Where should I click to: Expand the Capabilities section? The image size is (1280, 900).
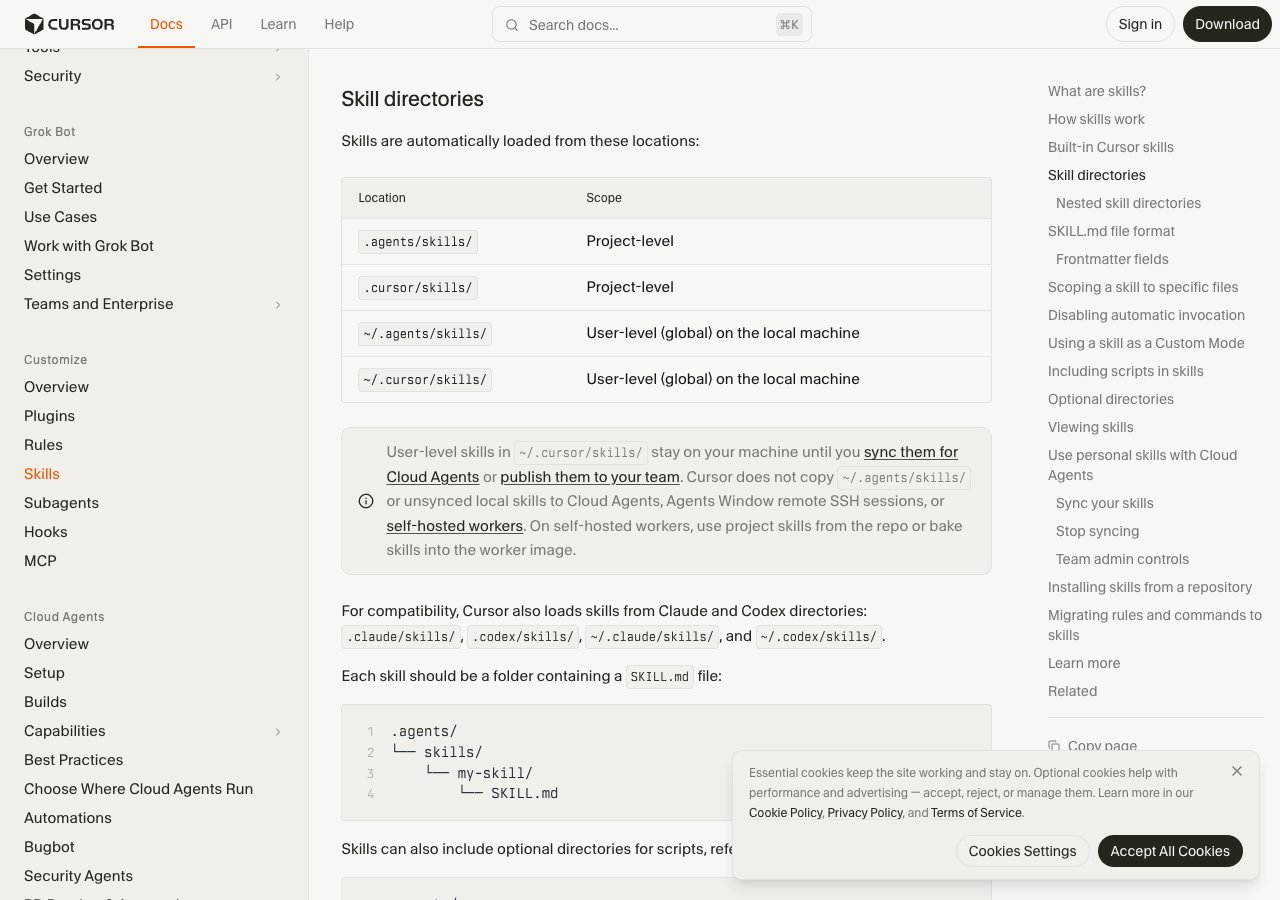click(278, 732)
